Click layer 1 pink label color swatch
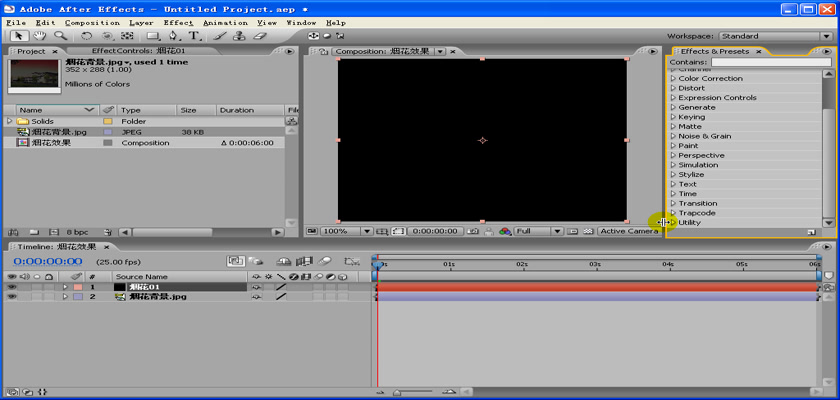This screenshot has width=840, height=400. pos(78,287)
